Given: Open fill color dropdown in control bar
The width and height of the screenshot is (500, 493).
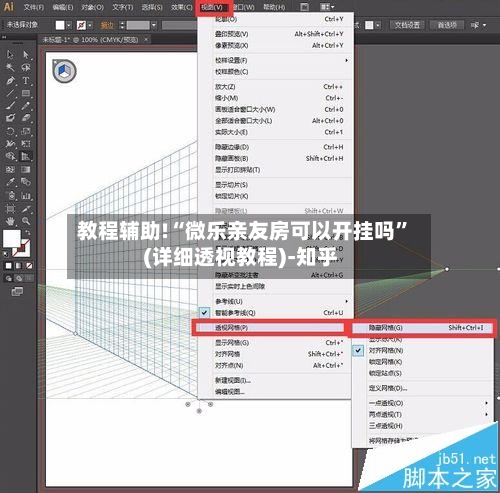Looking at the screenshot, I should (69, 25).
